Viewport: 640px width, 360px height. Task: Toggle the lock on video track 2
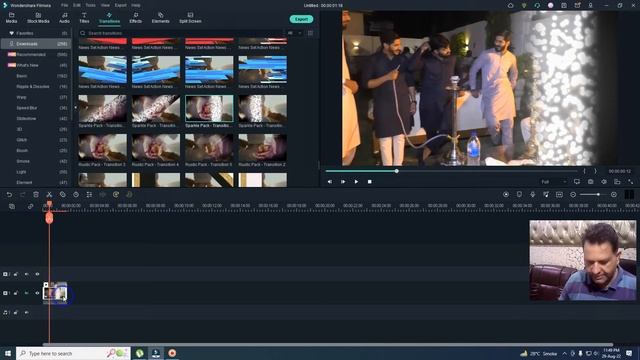[x=16, y=274]
